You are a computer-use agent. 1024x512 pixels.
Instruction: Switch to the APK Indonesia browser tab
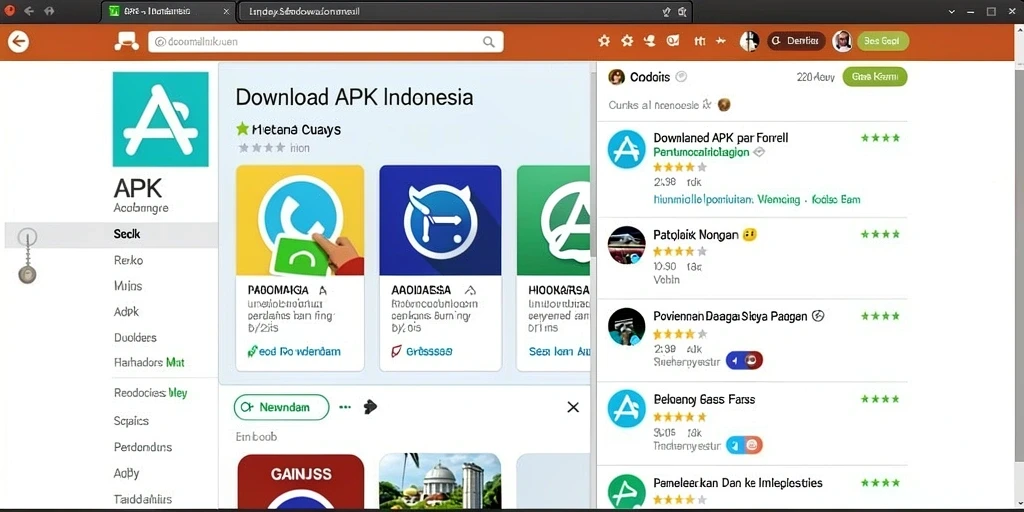click(168, 12)
